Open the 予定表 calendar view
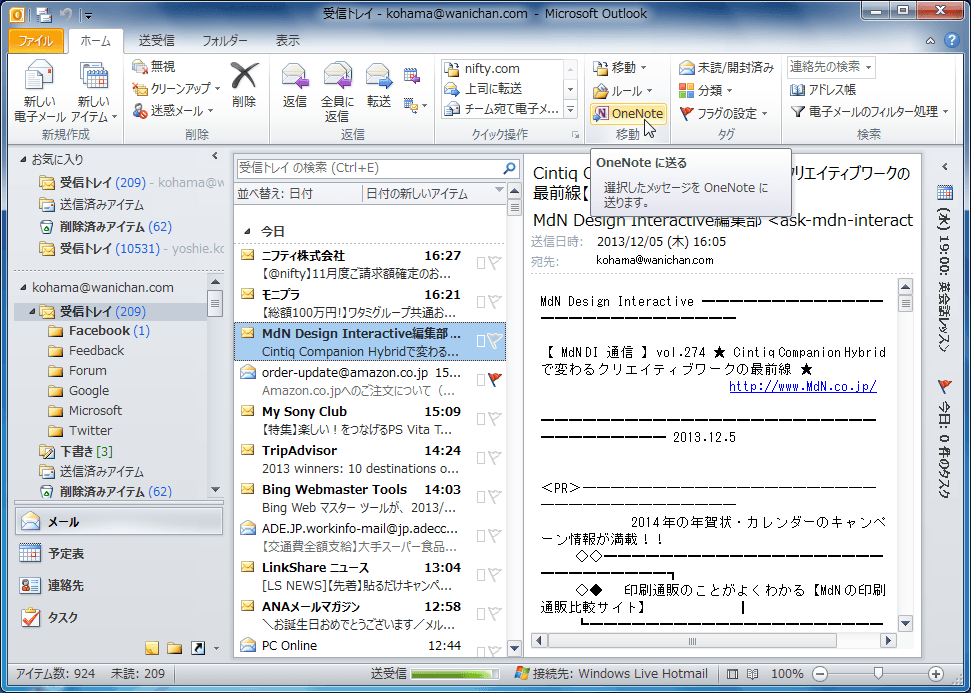Viewport: 971px width, 693px height. pos(119,554)
